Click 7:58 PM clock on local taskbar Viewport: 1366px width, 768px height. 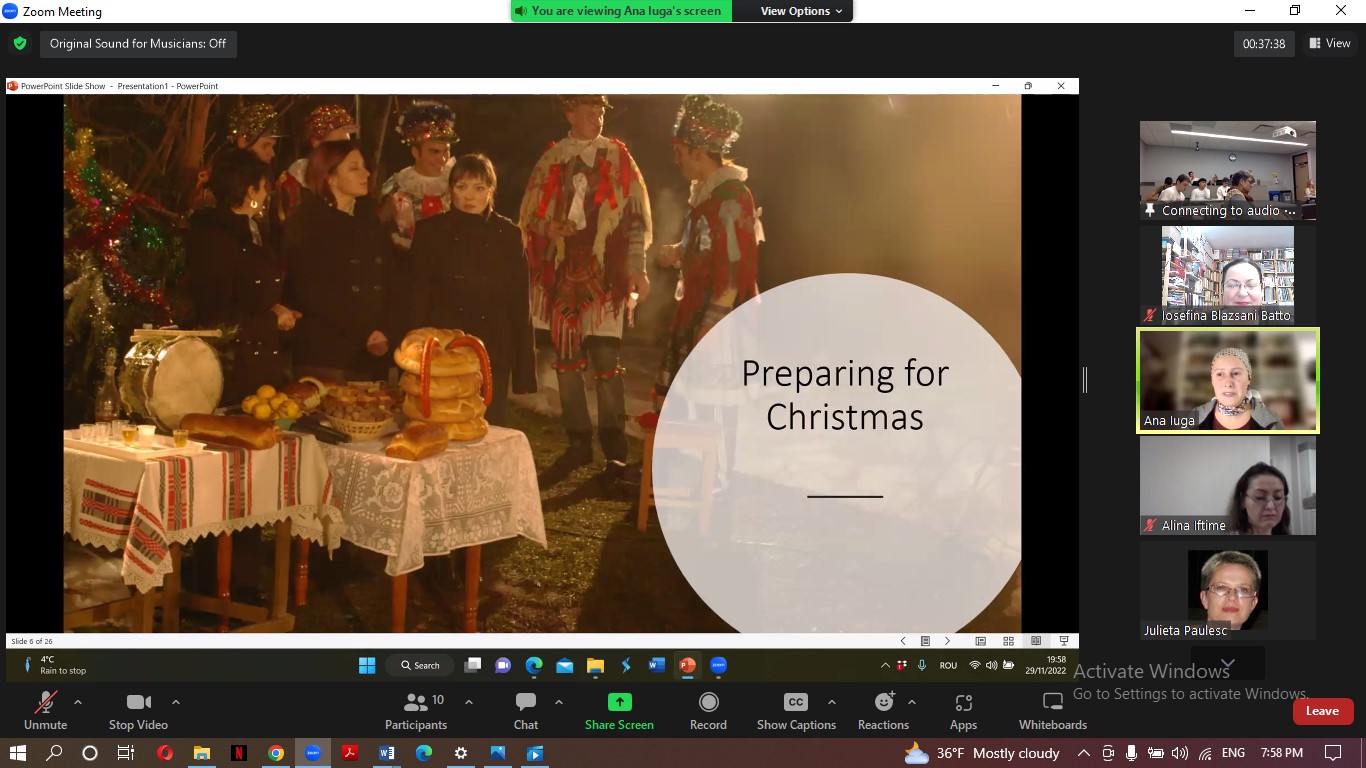coord(1281,753)
